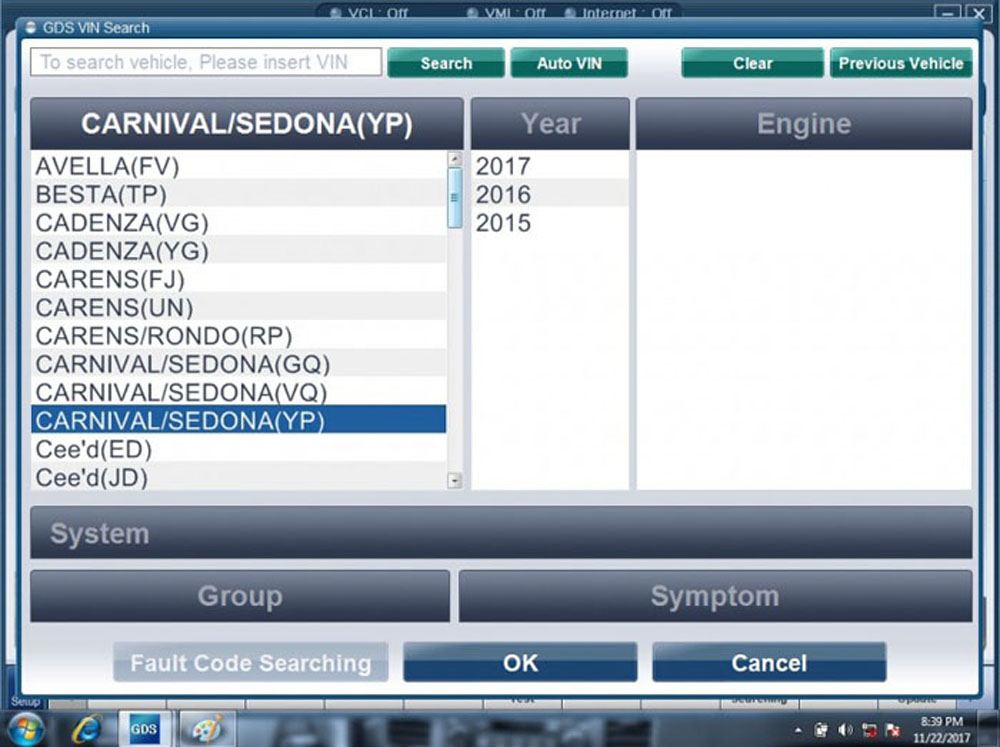Click the Search button
This screenshot has height=747, width=1000.
446,63
